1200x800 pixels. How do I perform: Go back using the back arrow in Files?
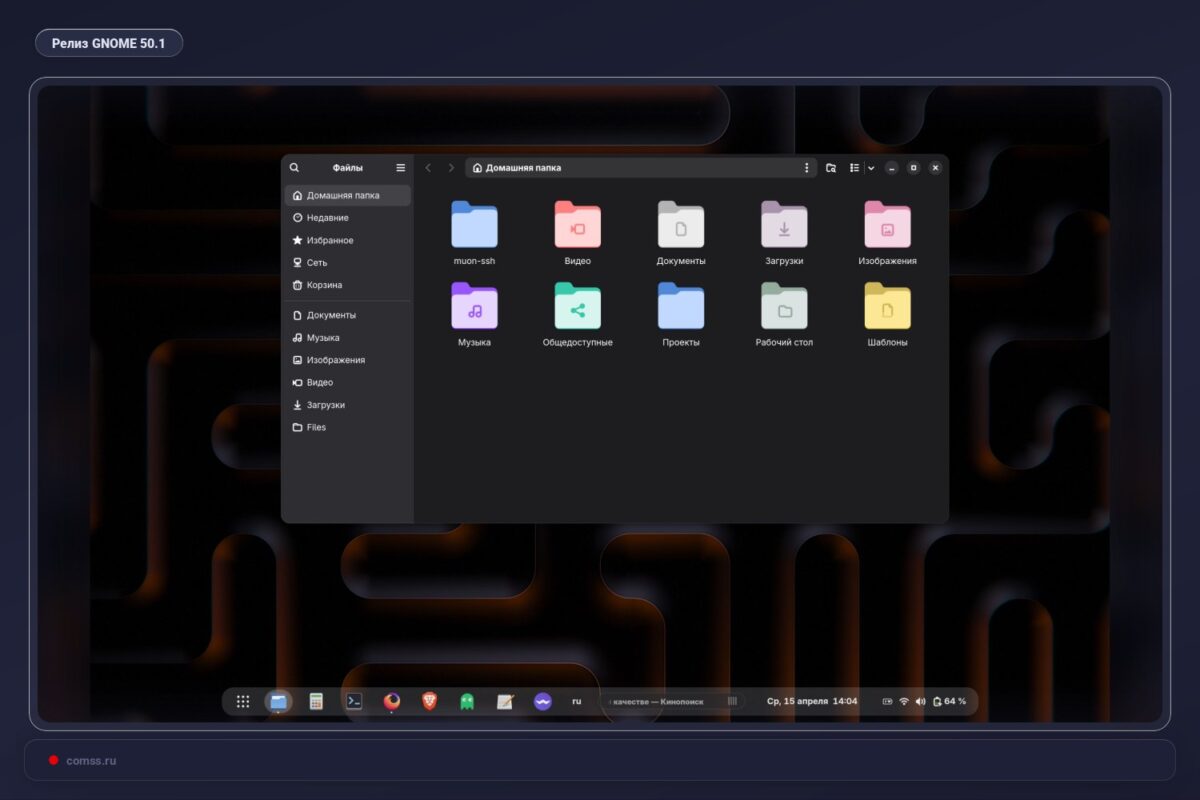click(x=428, y=167)
